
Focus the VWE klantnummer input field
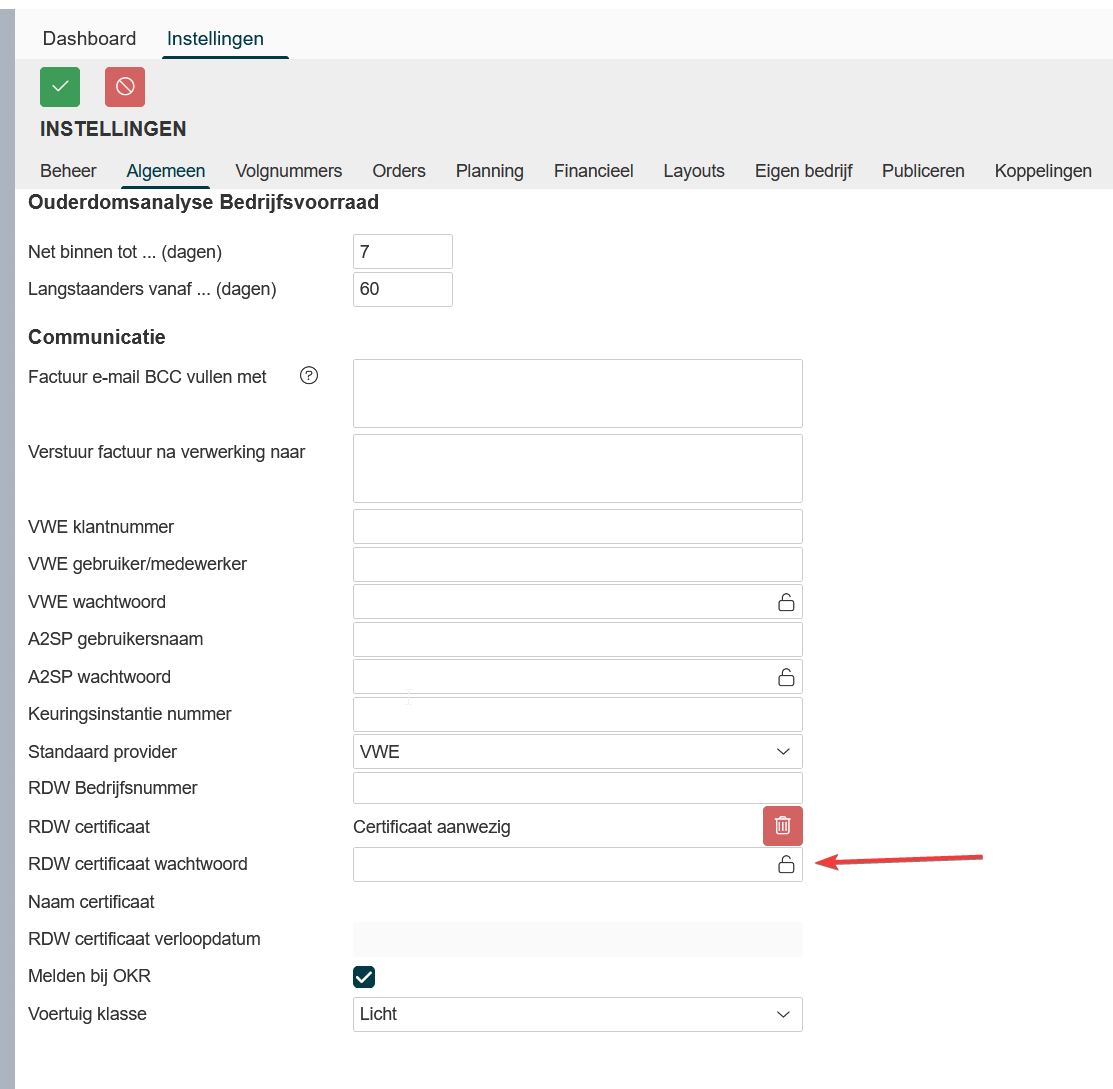coord(577,527)
